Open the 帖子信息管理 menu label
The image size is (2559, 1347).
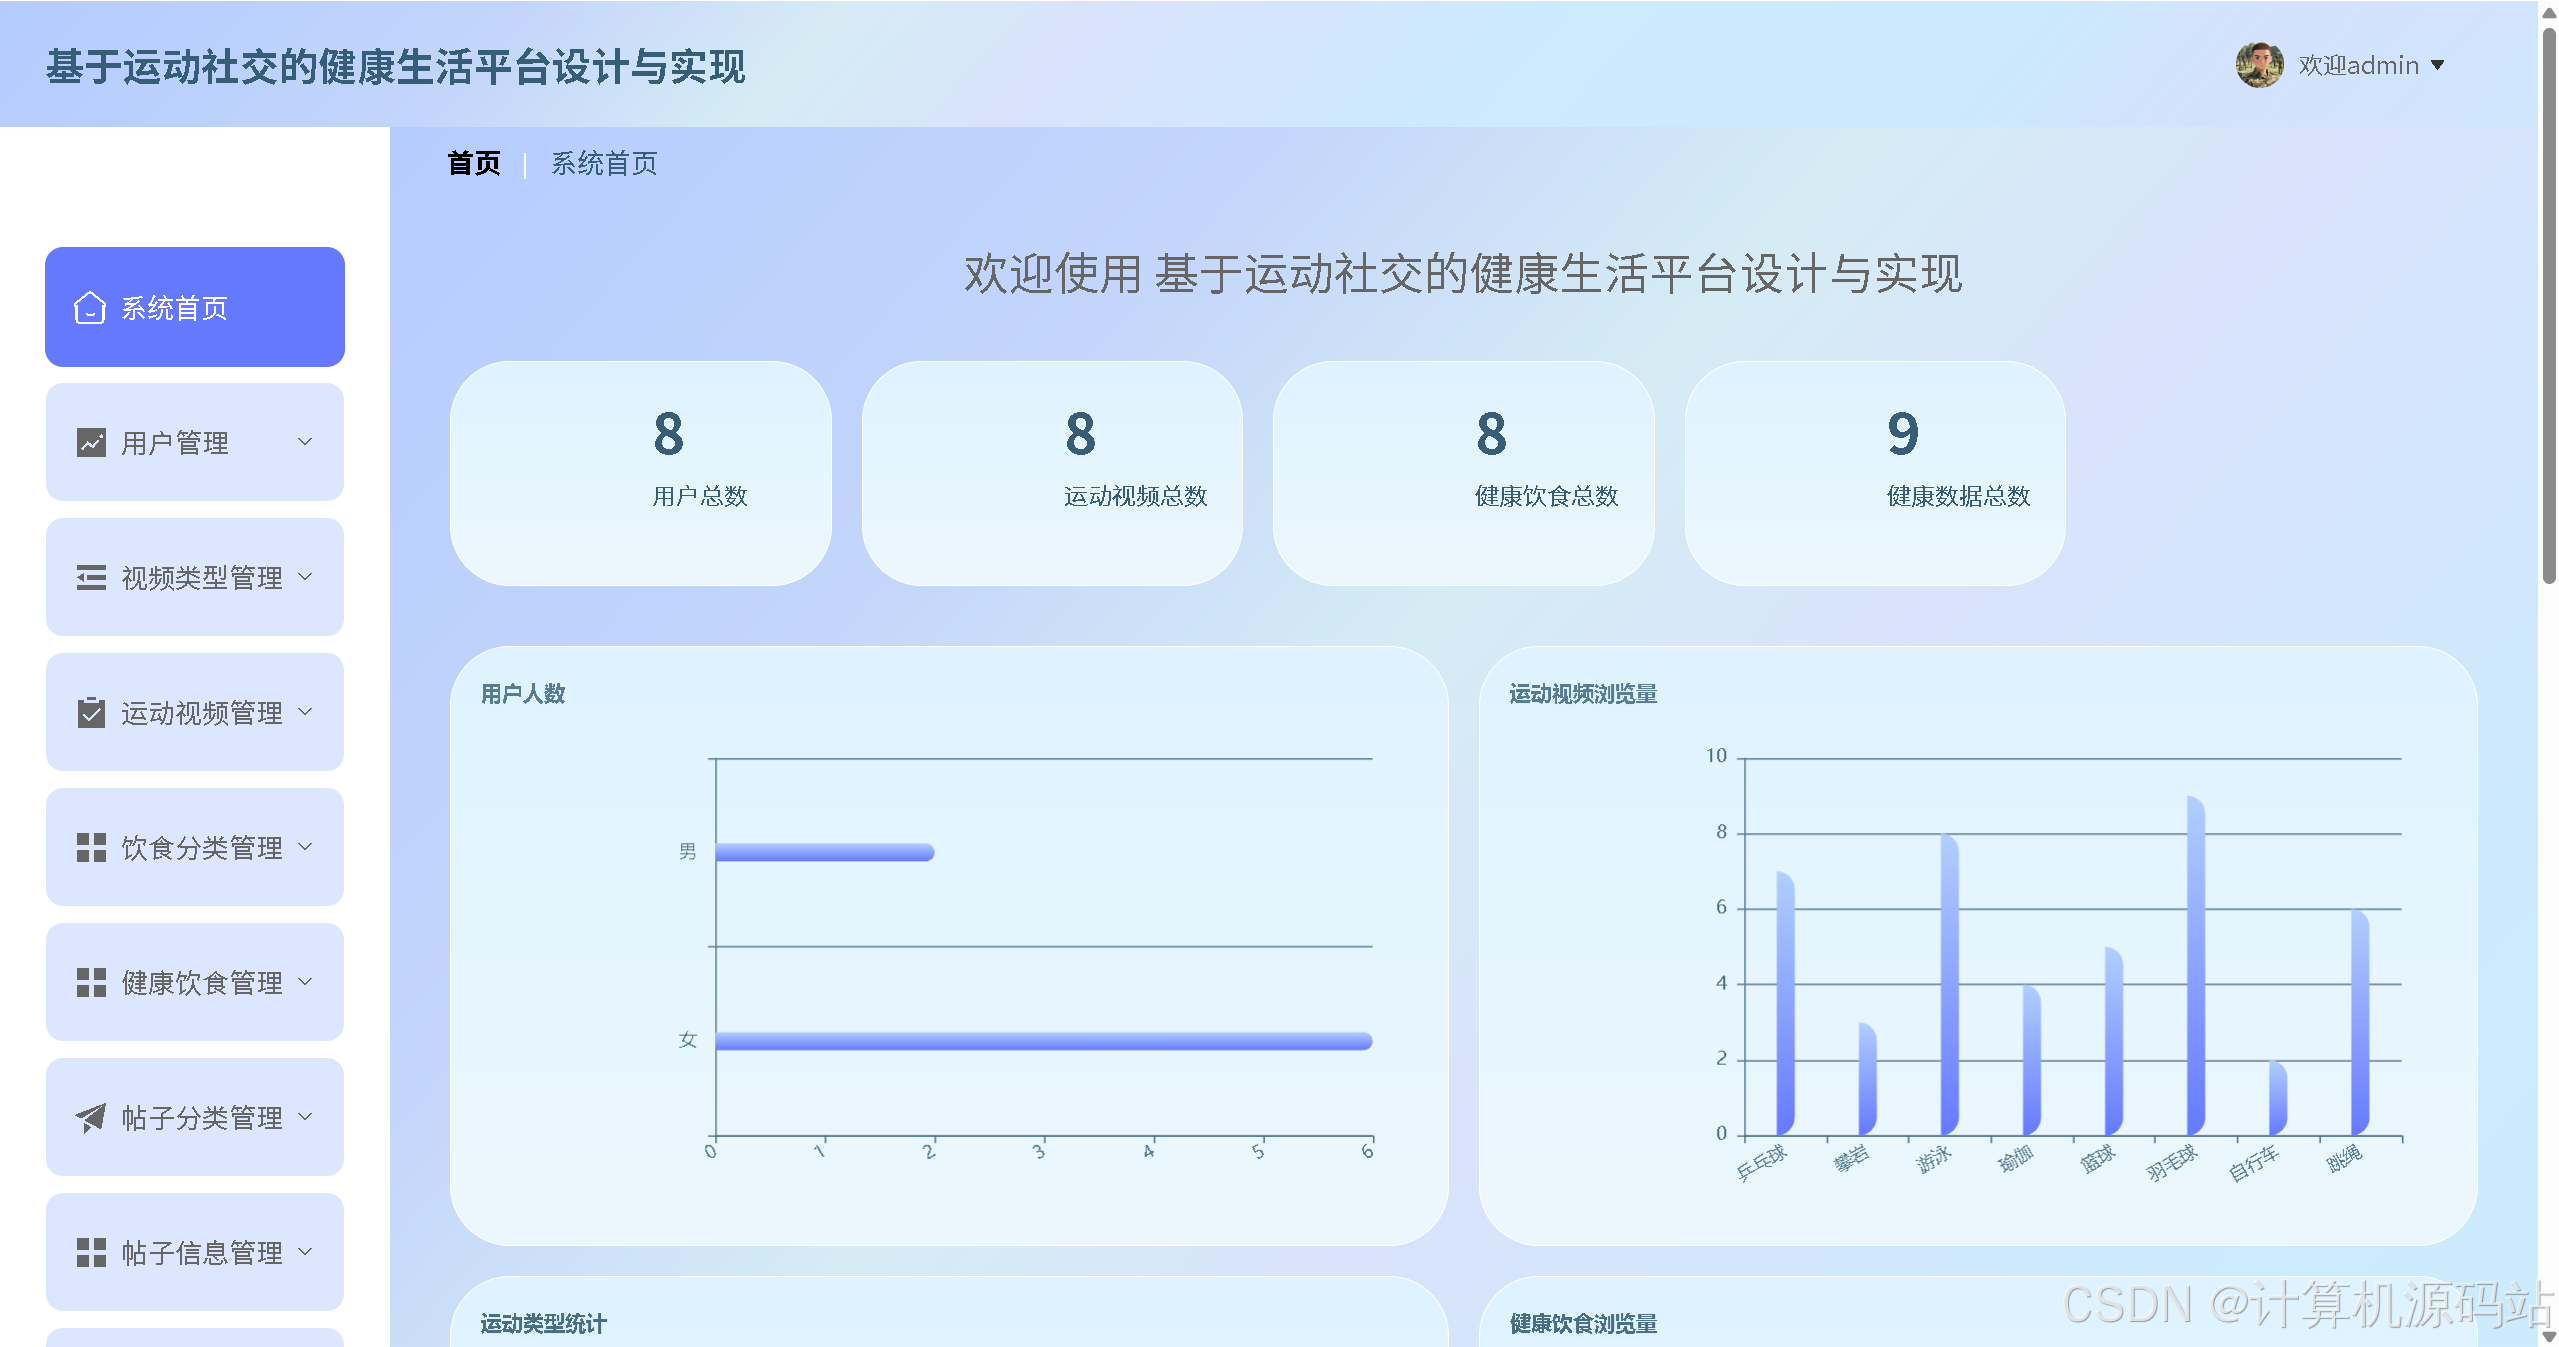tap(202, 1253)
